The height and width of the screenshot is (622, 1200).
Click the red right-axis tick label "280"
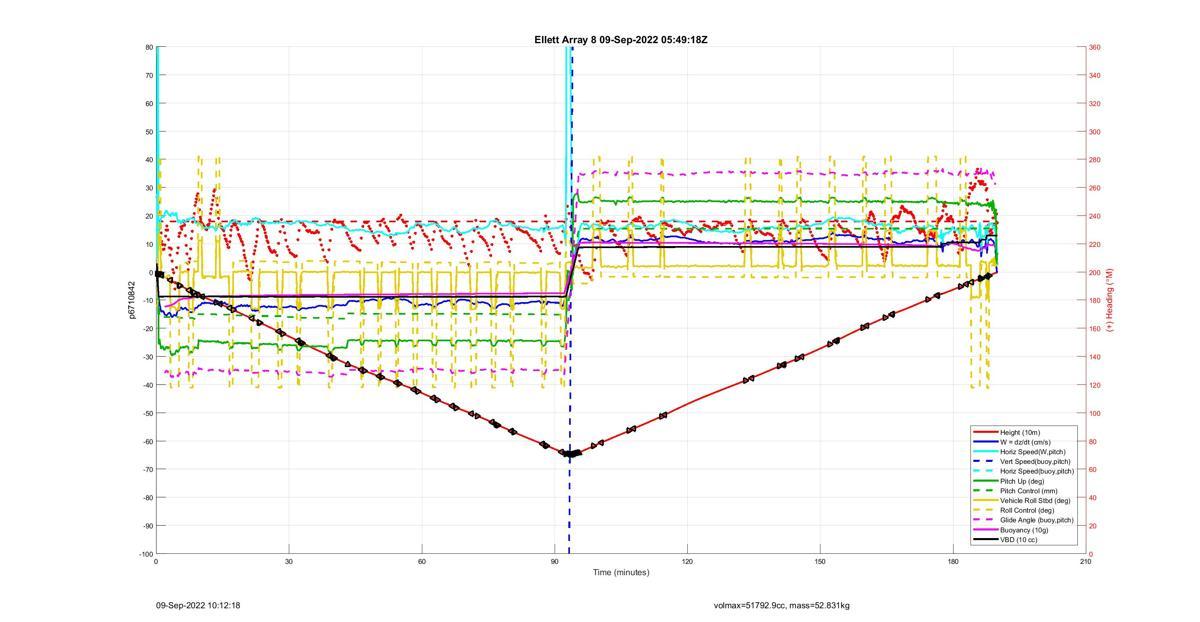[x=1094, y=160]
